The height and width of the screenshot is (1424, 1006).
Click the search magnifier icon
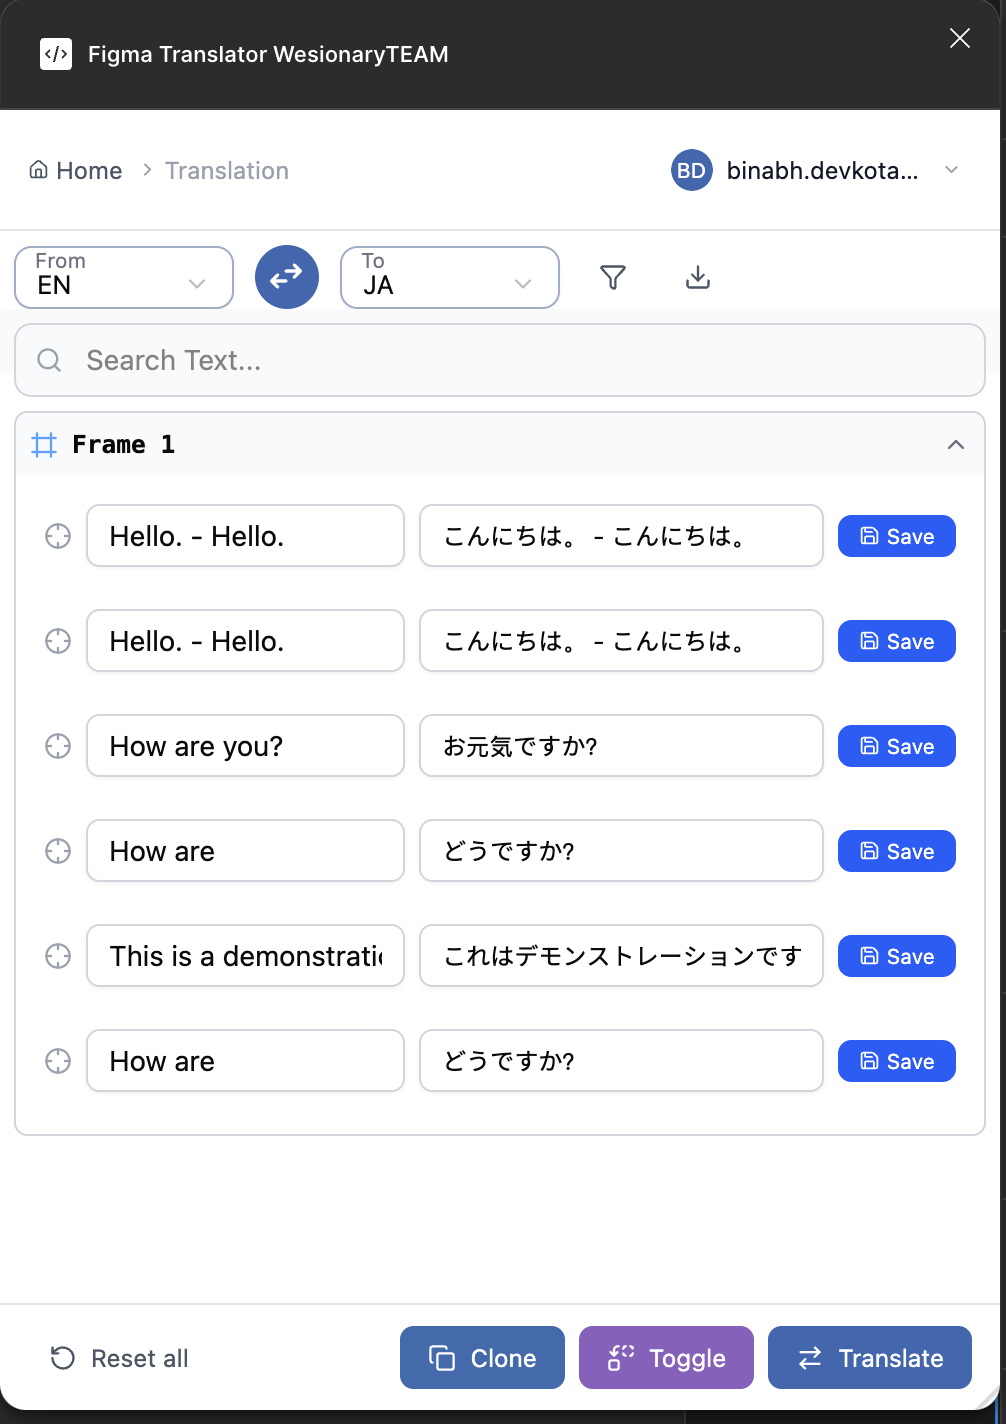49,360
